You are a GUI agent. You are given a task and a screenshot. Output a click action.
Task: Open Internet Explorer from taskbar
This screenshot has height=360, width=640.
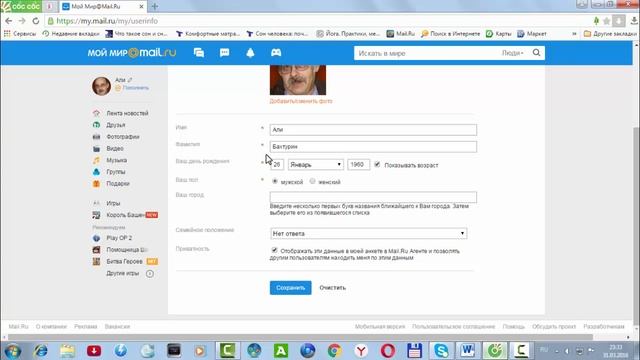click(x=40, y=351)
